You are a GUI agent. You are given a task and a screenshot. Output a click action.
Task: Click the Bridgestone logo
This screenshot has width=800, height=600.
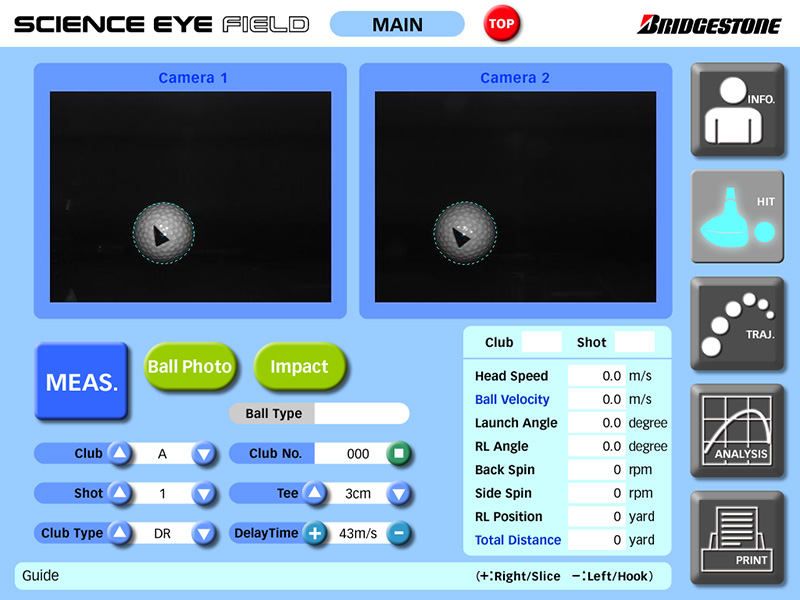[709, 24]
